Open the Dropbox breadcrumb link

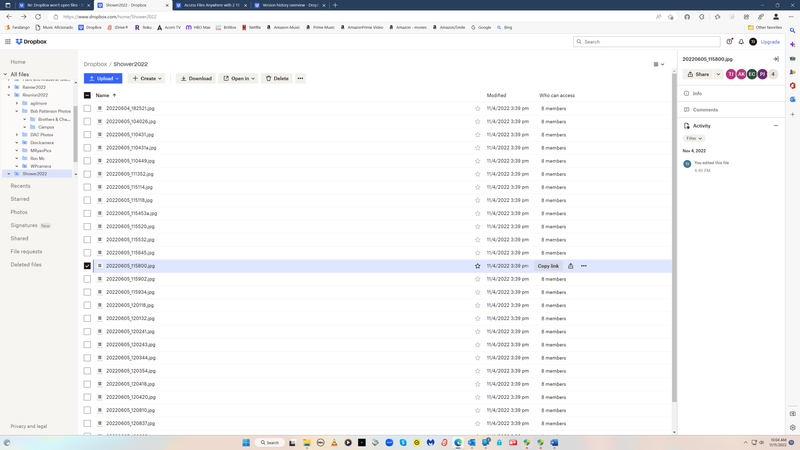click(95, 64)
